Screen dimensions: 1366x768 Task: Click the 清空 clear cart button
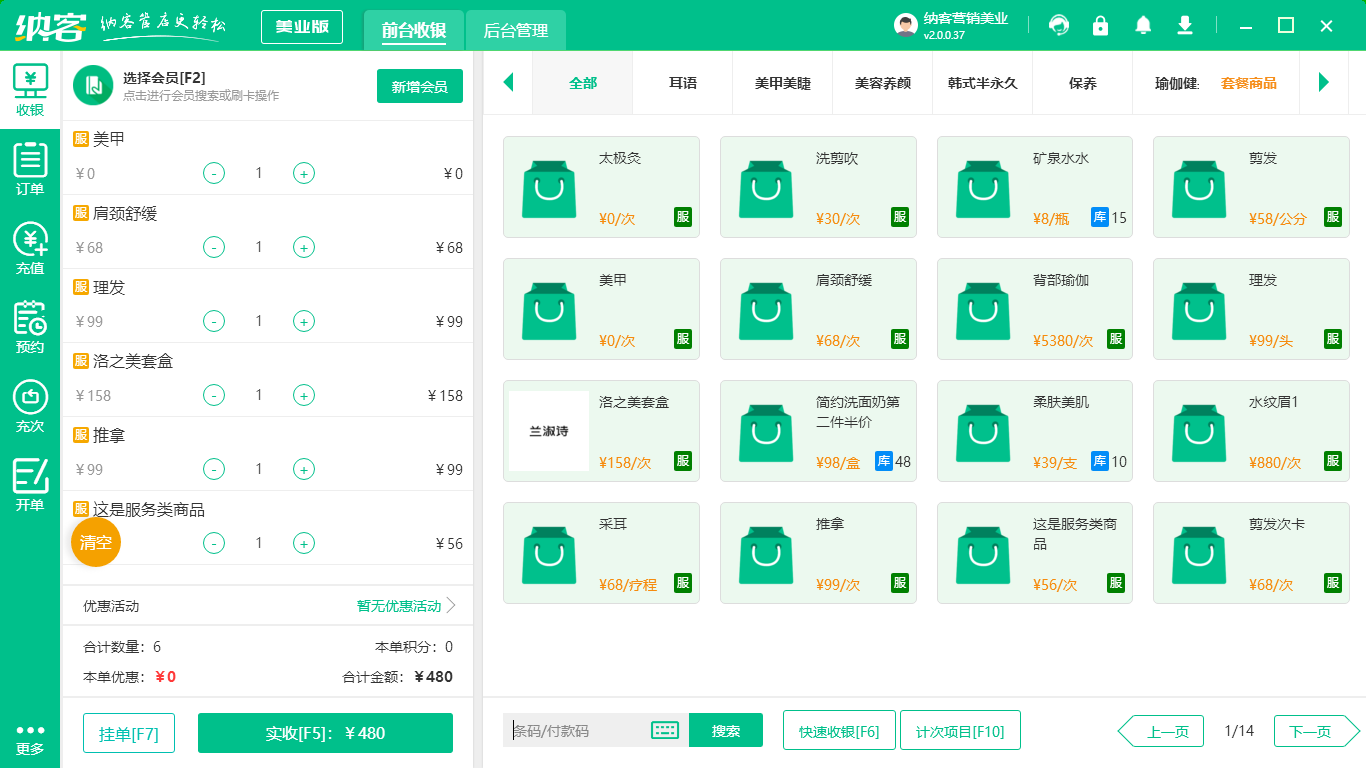[96, 542]
